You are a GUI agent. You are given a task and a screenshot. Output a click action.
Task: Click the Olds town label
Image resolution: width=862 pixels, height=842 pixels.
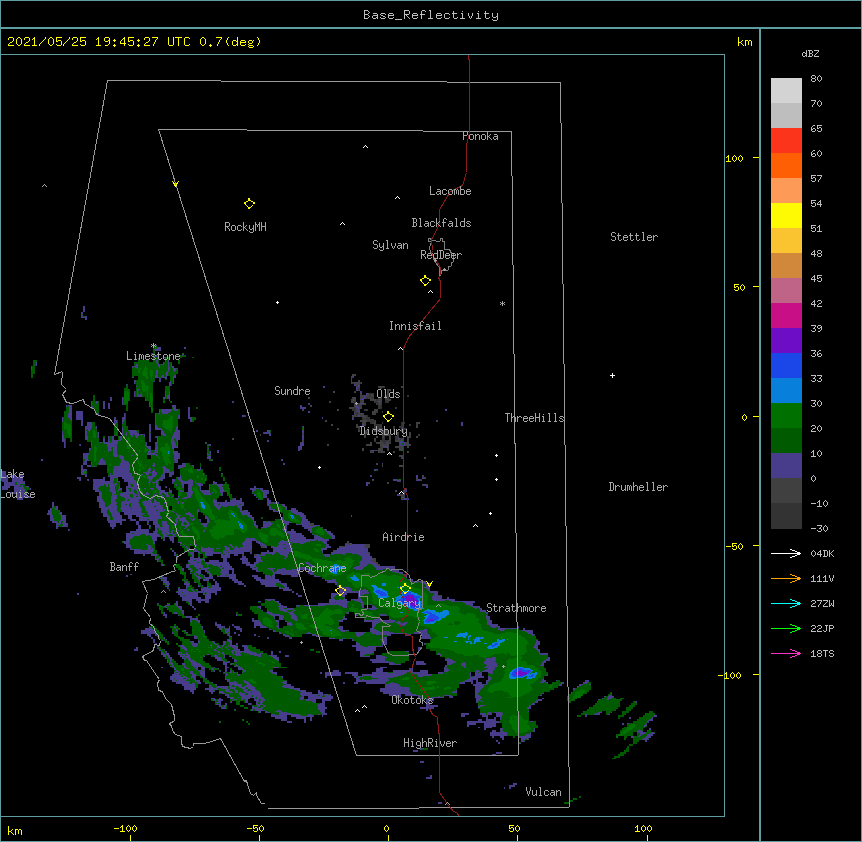tap(388, 394)
